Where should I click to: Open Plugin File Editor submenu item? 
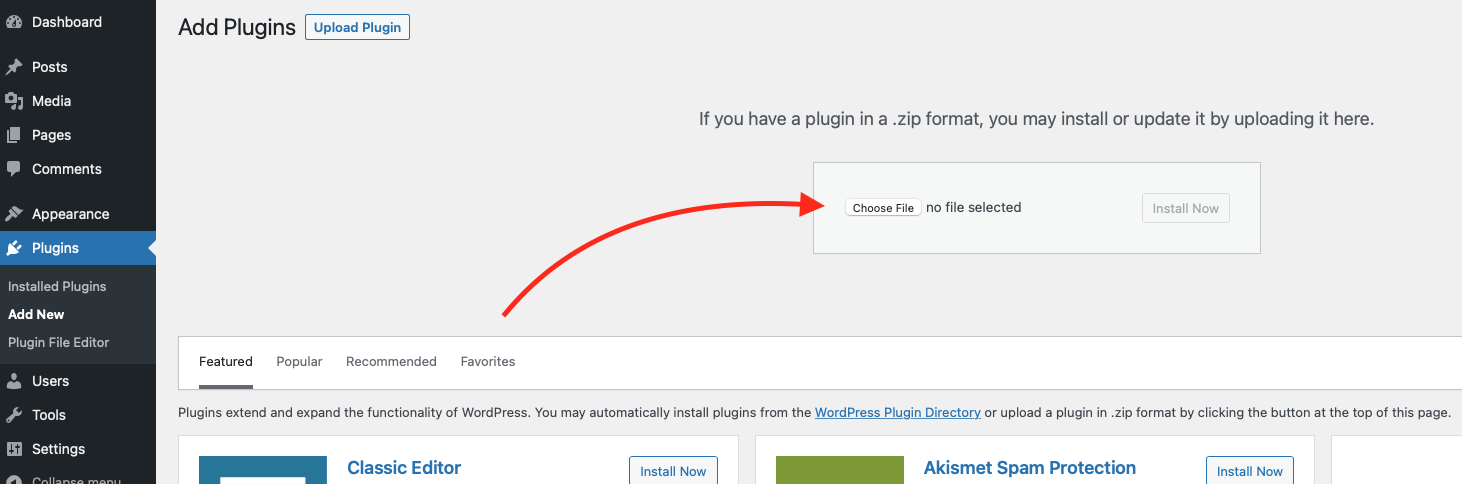pos(59,342)
